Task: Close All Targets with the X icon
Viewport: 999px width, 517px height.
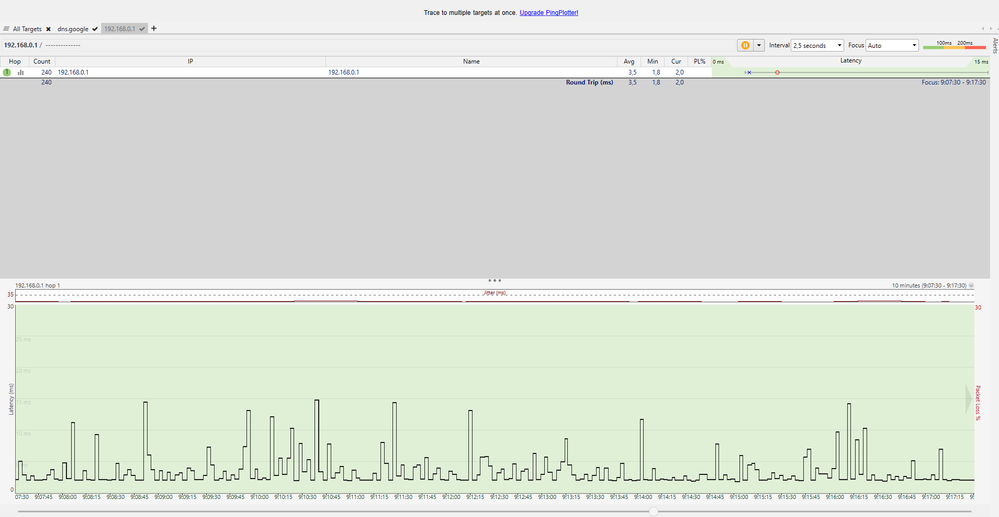Action: click(48, 29)
